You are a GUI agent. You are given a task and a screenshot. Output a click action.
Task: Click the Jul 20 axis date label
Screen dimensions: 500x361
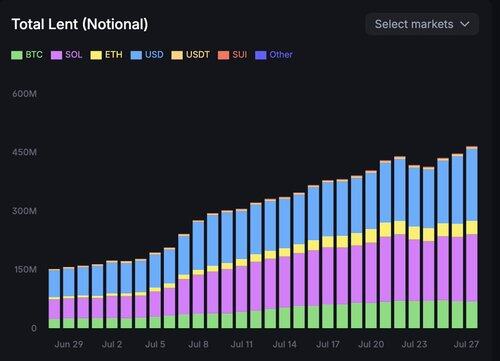coord(371,344)
